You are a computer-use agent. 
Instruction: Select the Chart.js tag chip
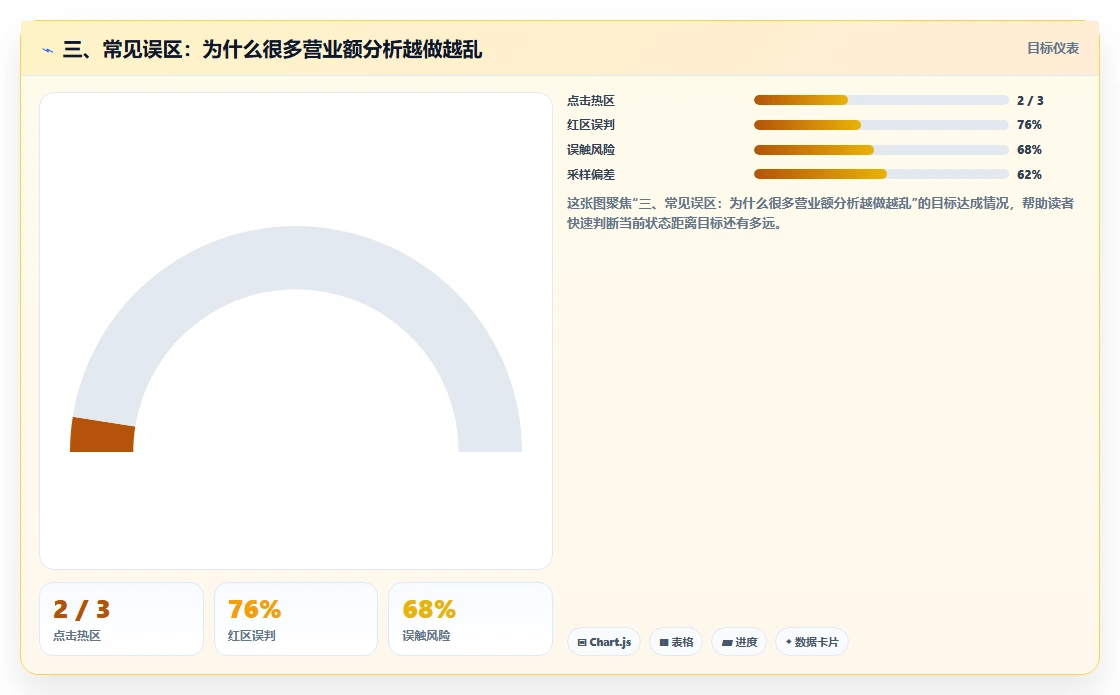click(604, 642)
